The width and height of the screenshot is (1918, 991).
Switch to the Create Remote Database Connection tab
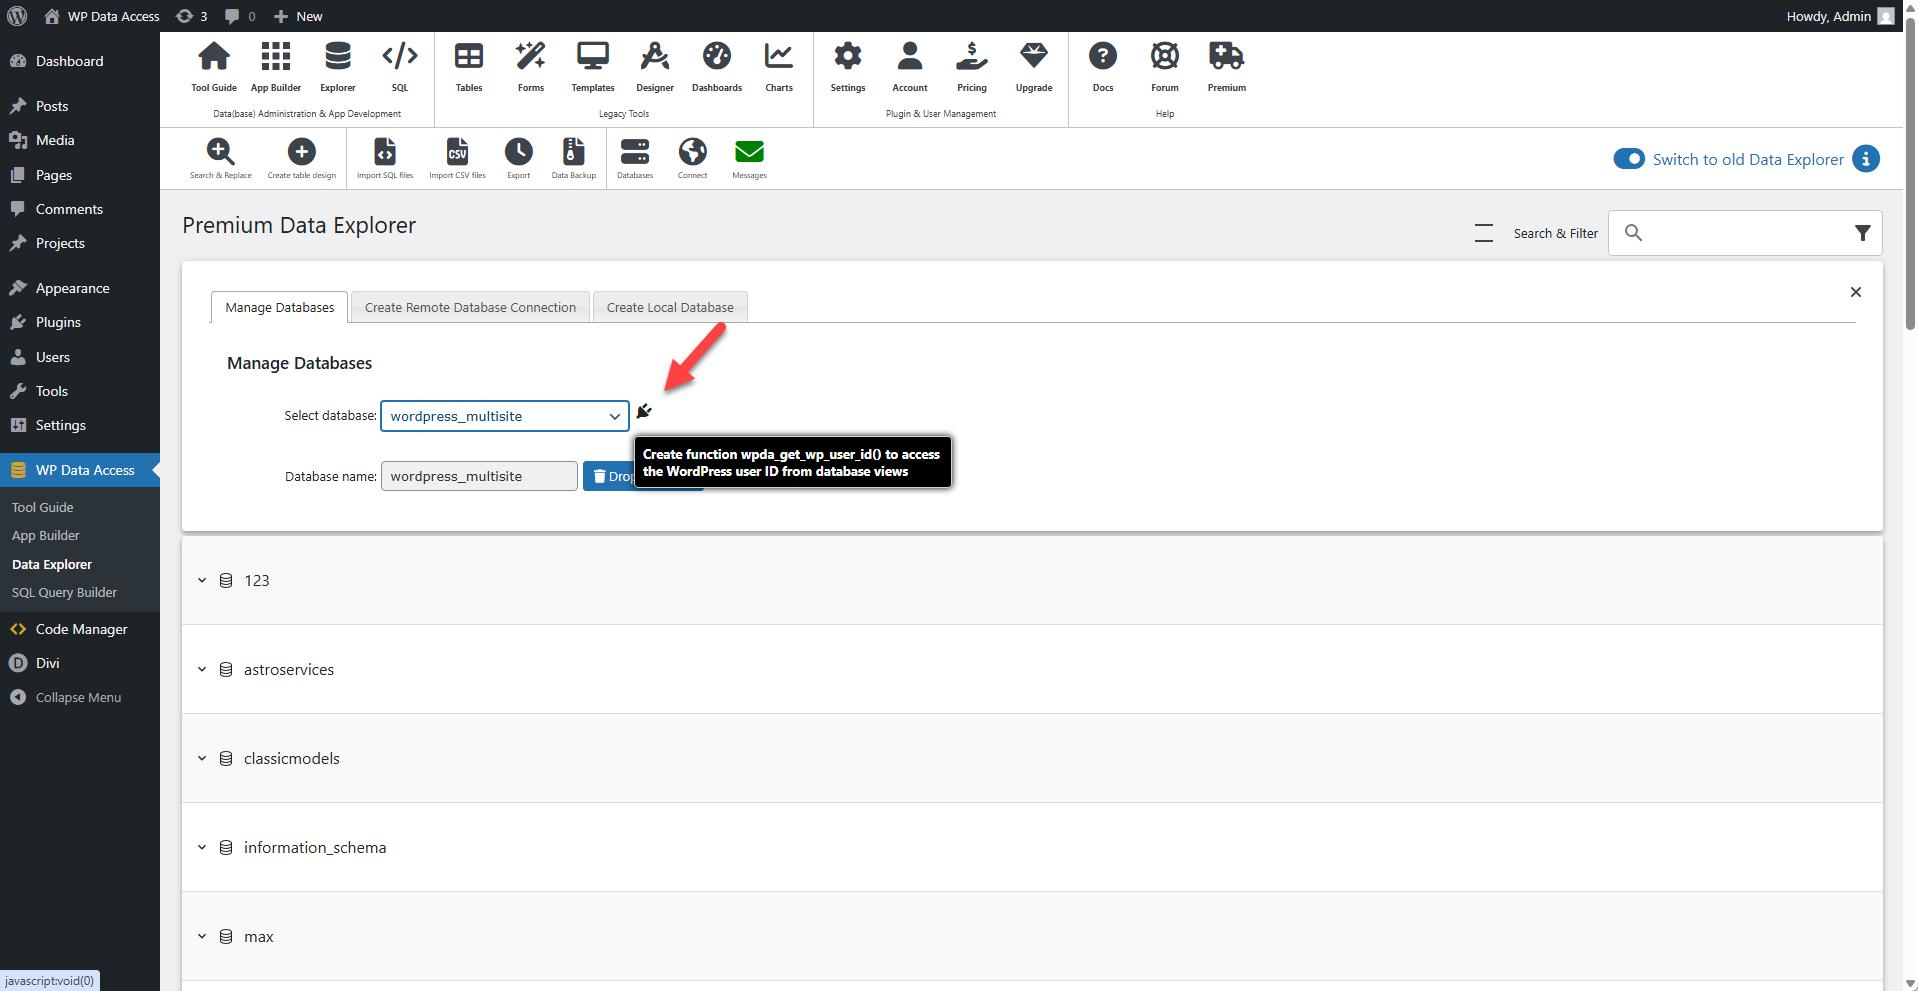coord(470,307)
